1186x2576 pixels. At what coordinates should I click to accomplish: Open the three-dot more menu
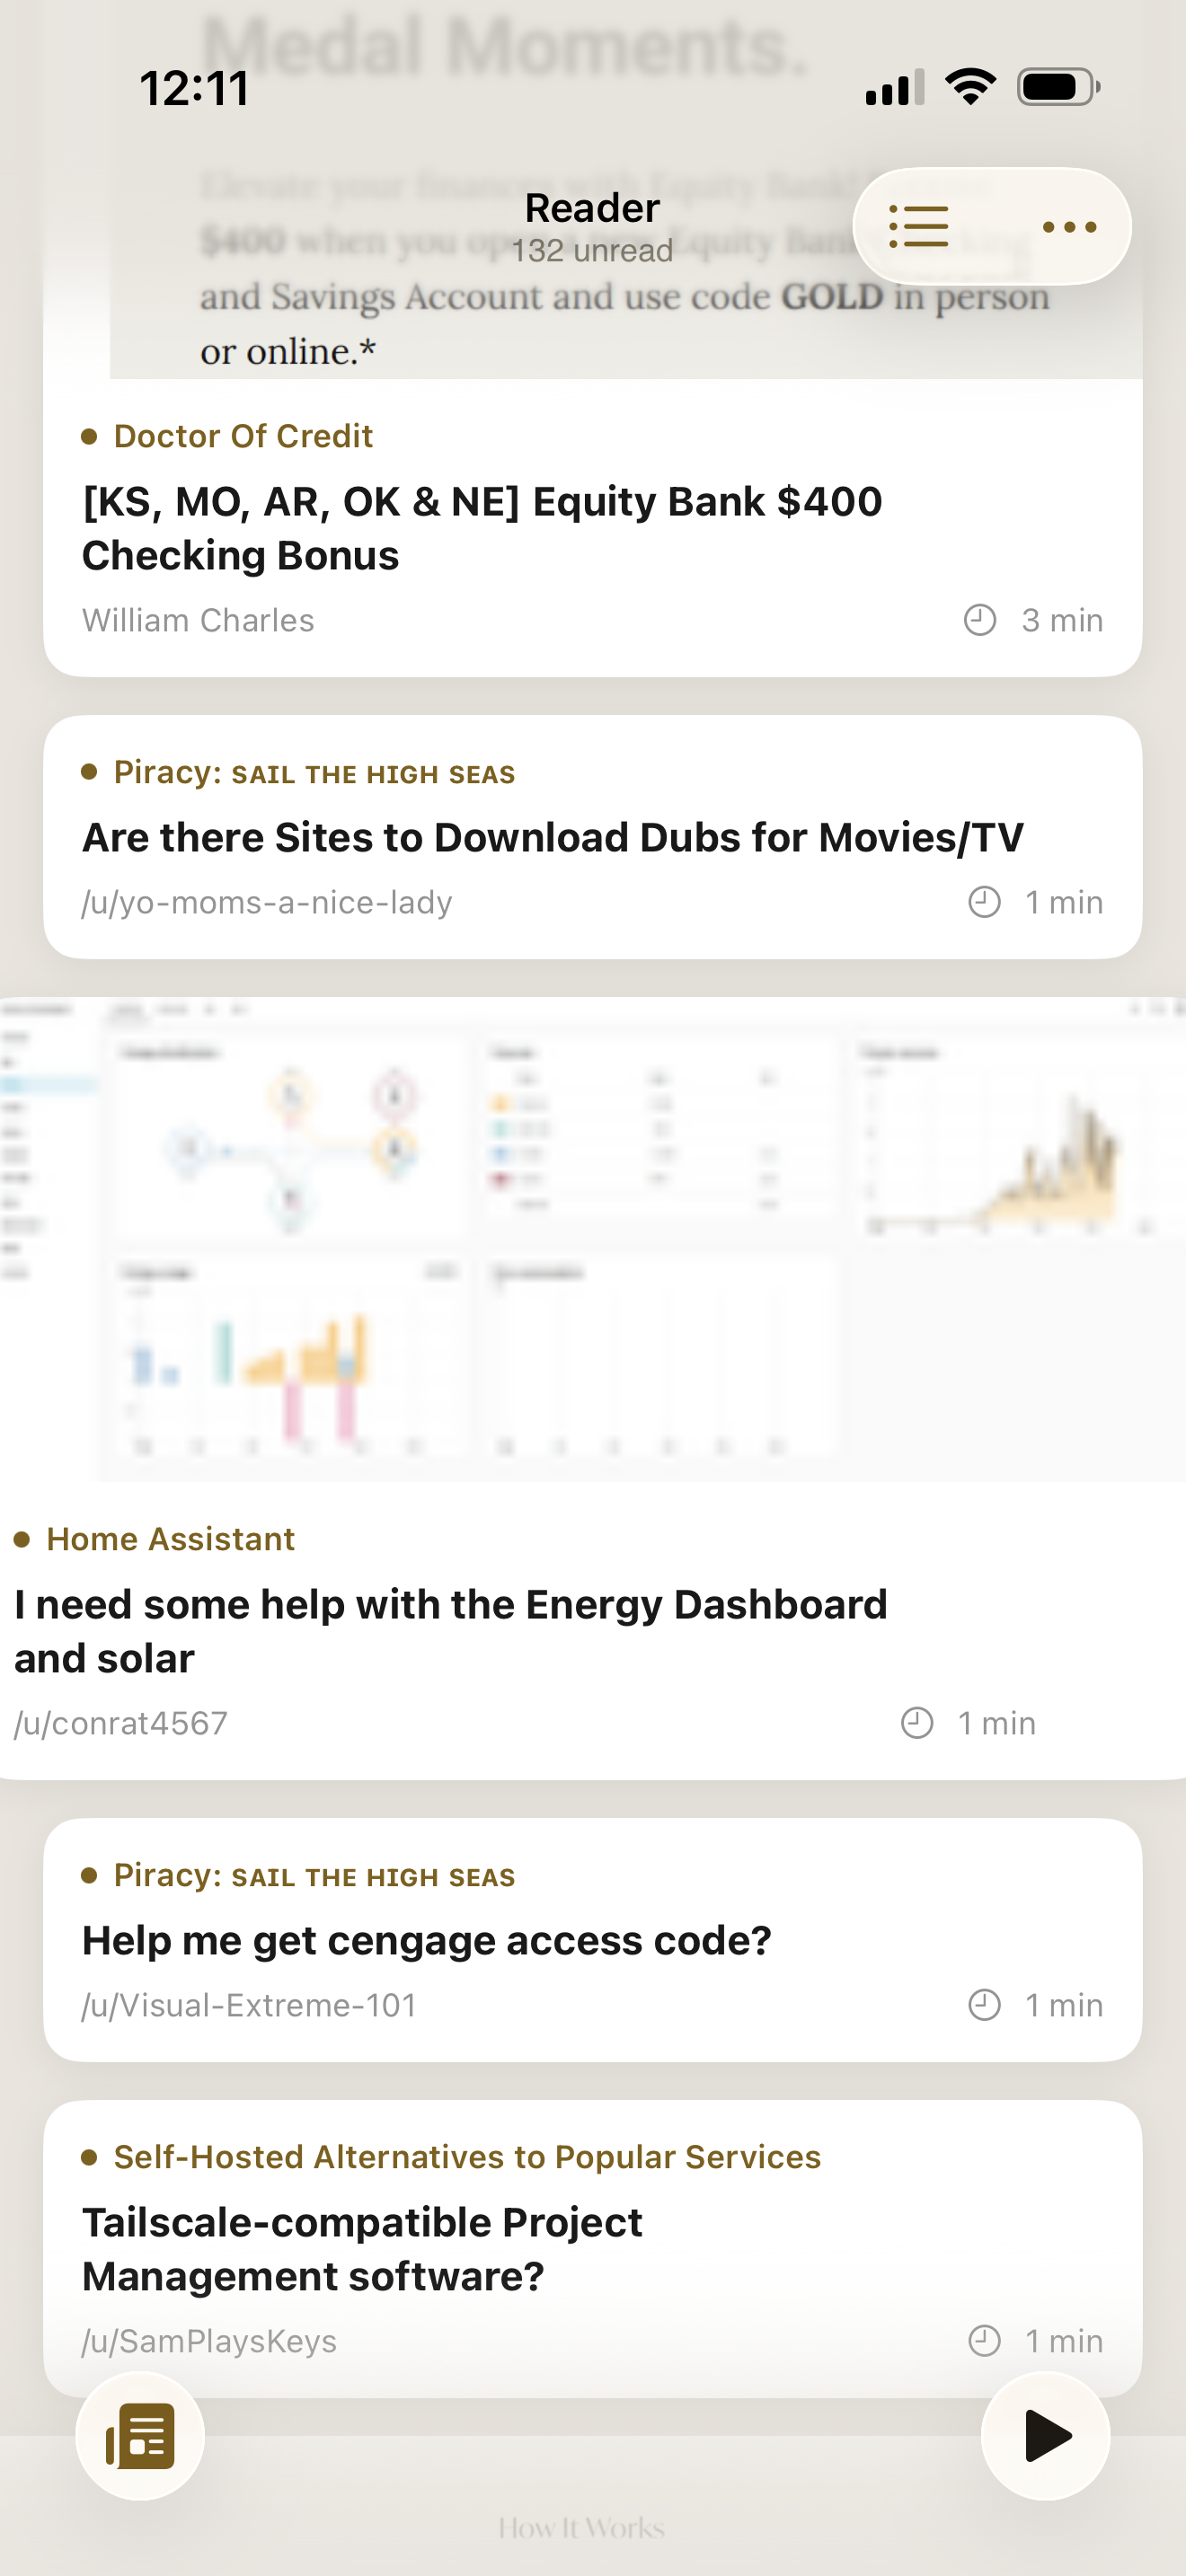1069,227
